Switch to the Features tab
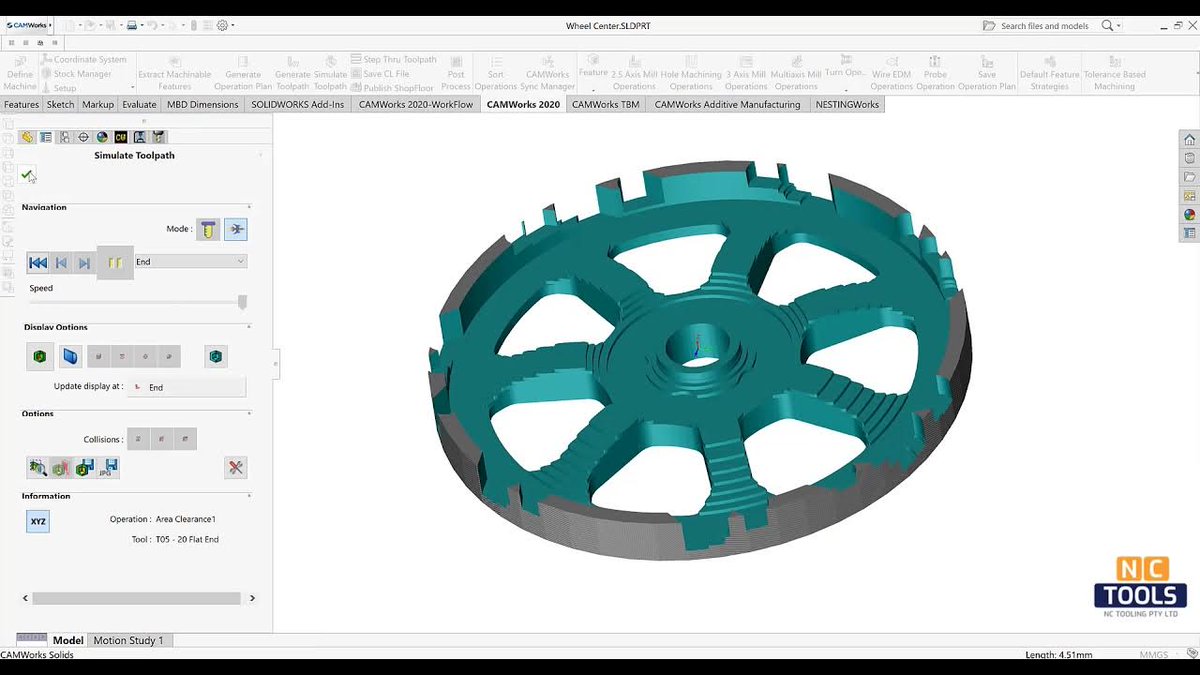Viewport: 1200px width, 675px height. (21, 104)
